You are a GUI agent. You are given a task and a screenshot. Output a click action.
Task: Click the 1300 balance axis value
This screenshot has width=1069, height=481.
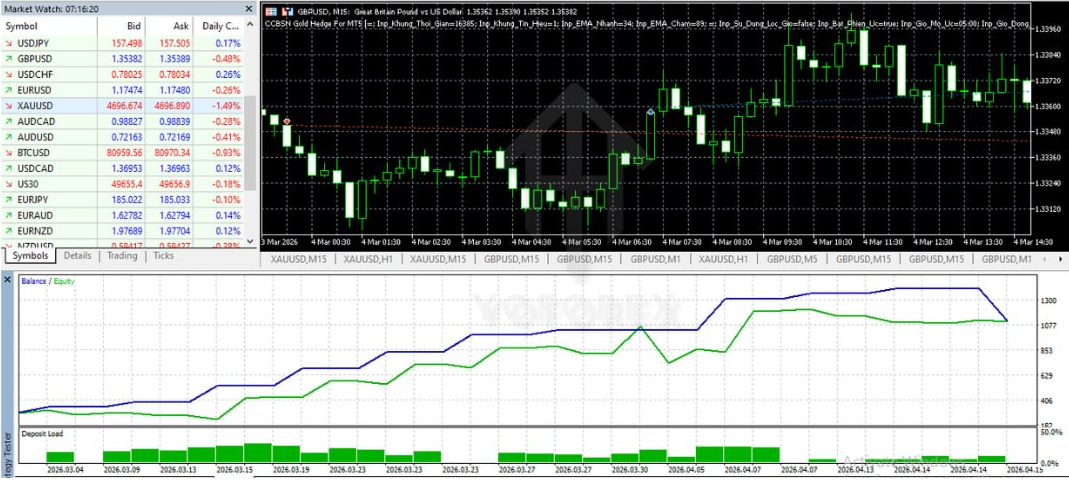click(1049, 300)
